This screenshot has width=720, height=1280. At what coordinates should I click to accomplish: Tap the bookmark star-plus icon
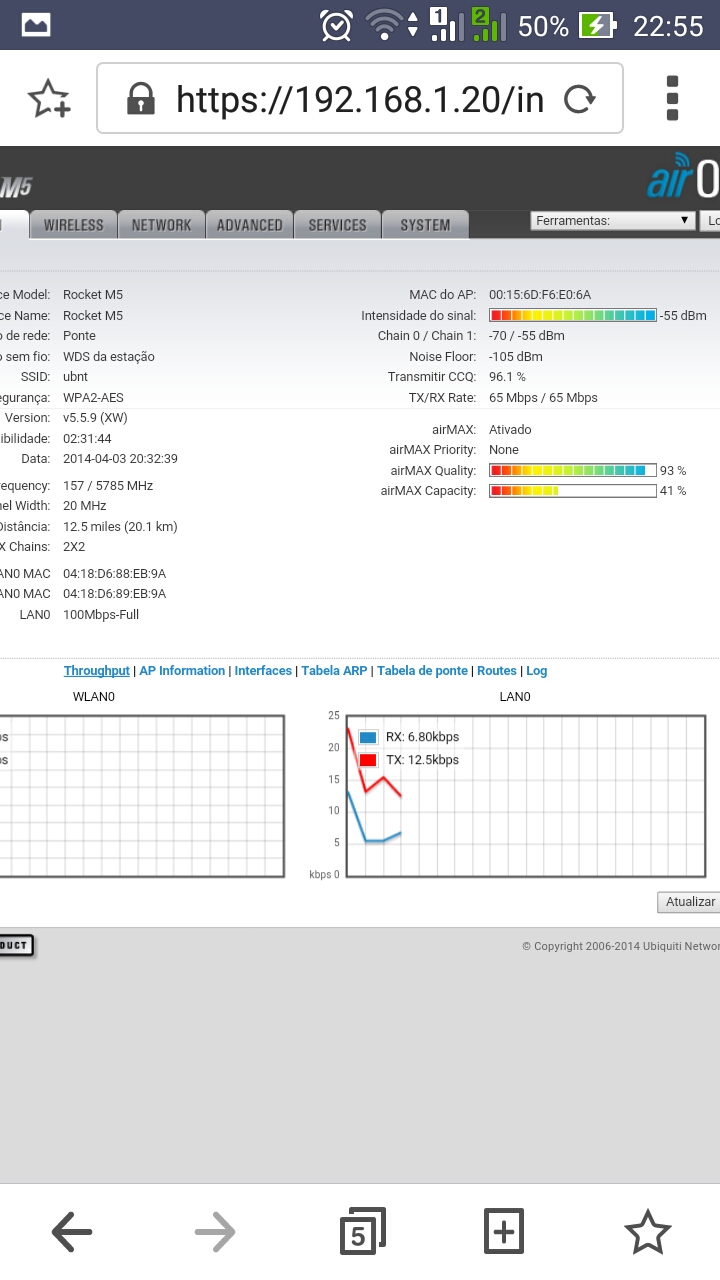(x=49, y=99)
